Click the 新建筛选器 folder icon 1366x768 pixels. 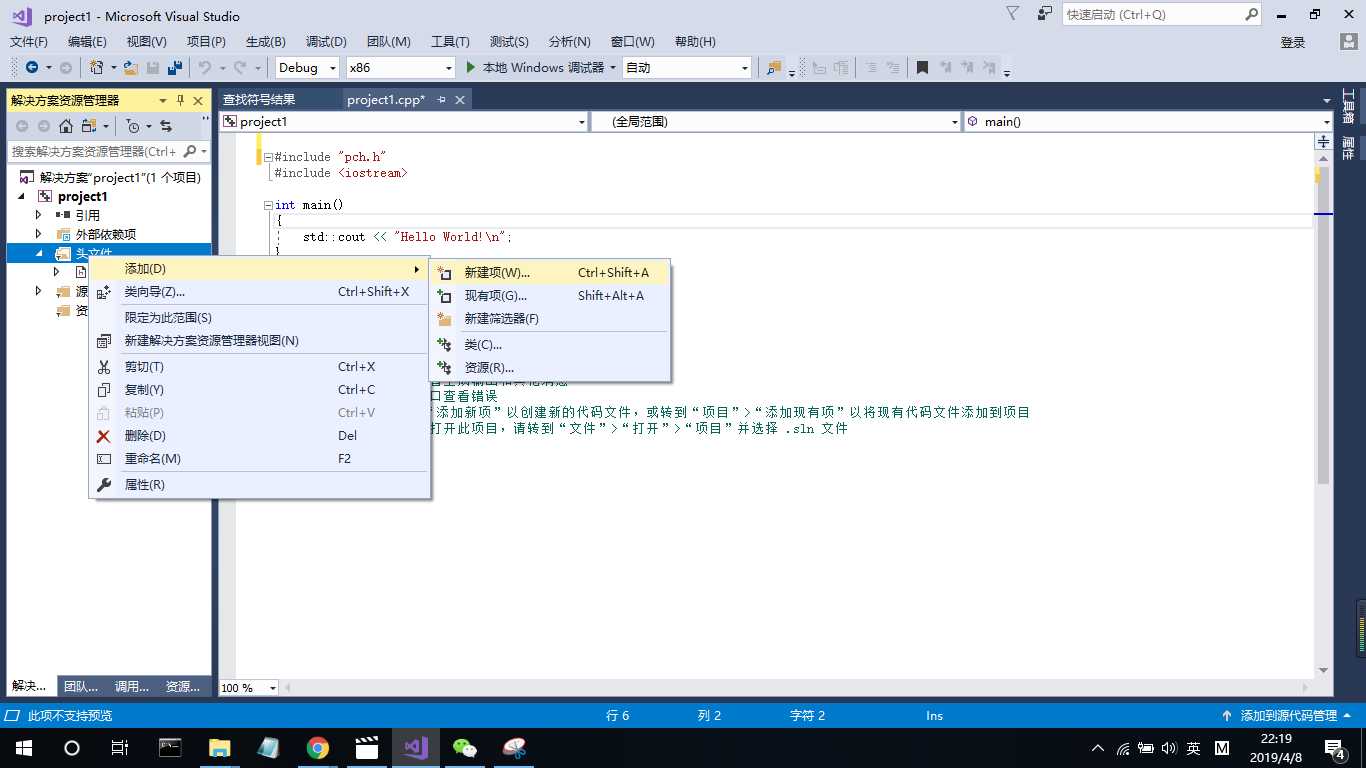[x=445, y=319]
